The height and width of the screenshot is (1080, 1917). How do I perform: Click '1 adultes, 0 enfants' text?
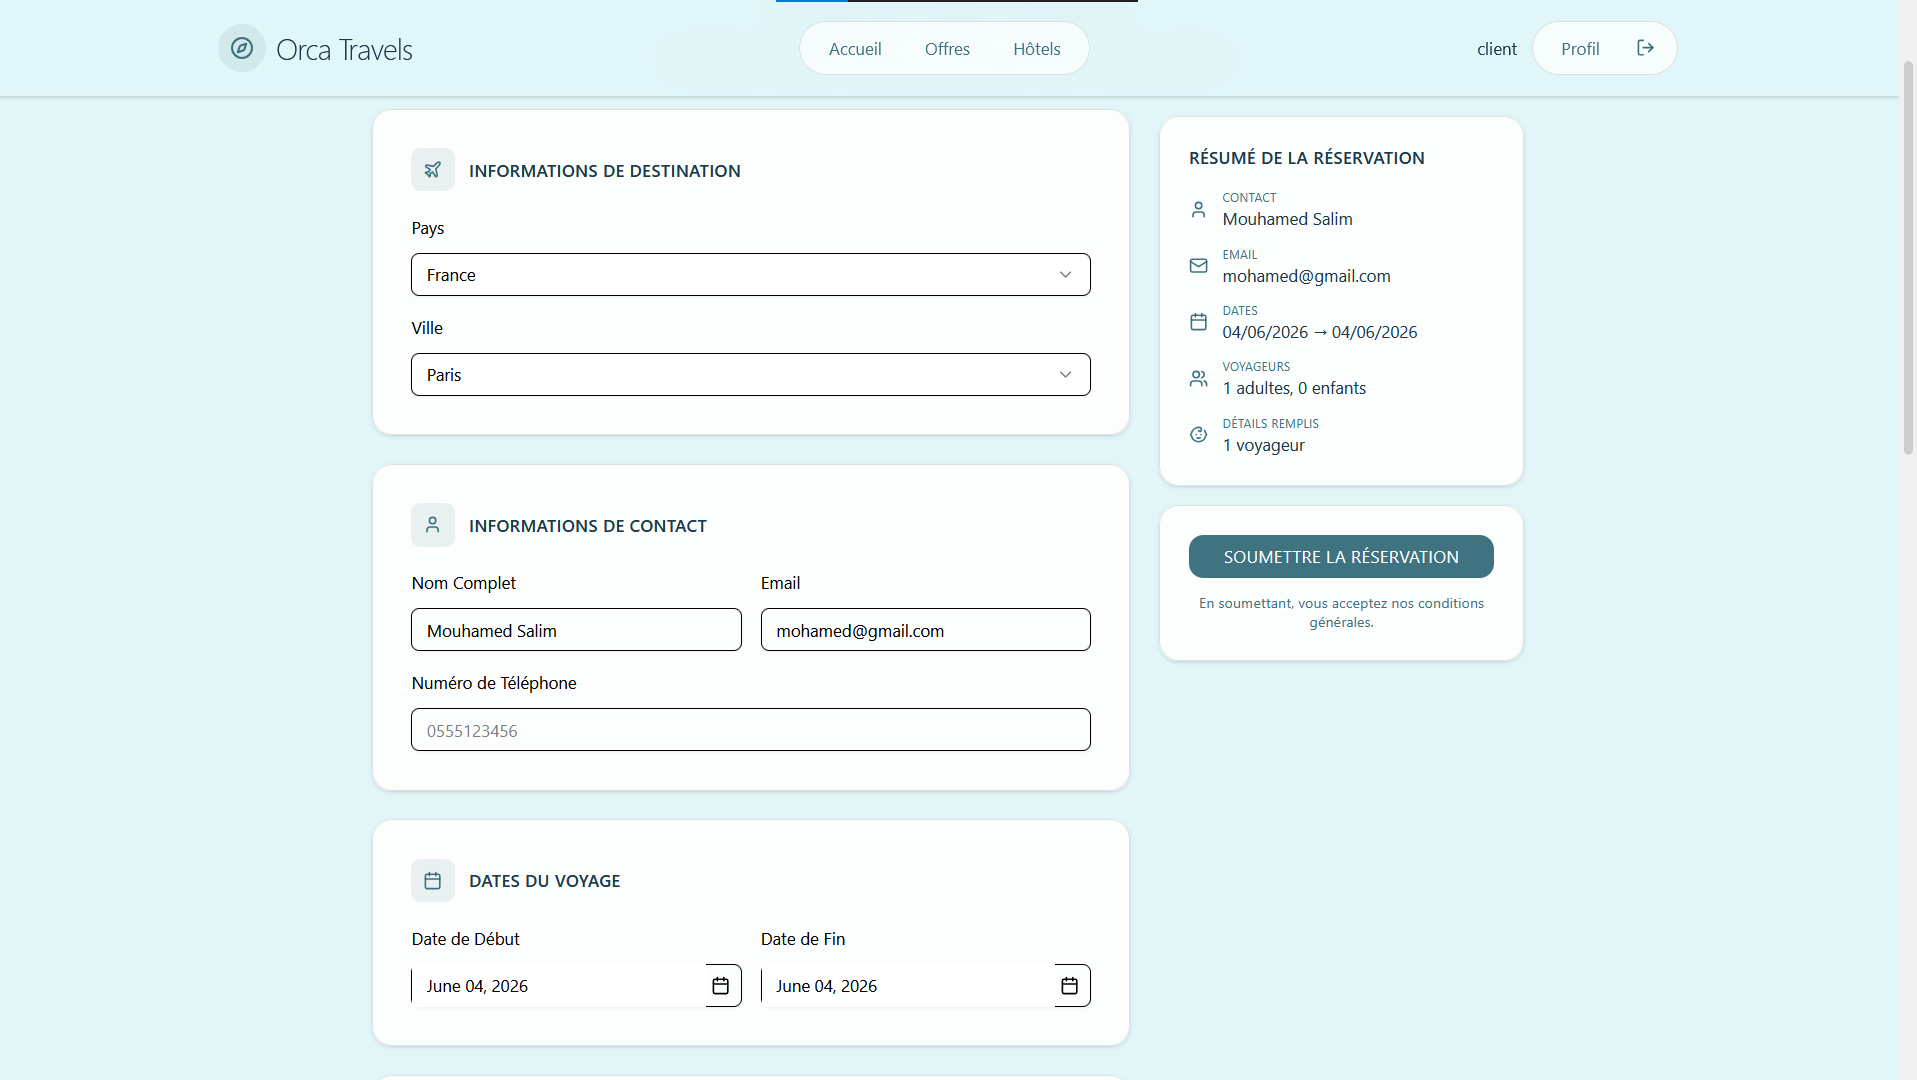pyautogui.click(x=1294, y=388)
